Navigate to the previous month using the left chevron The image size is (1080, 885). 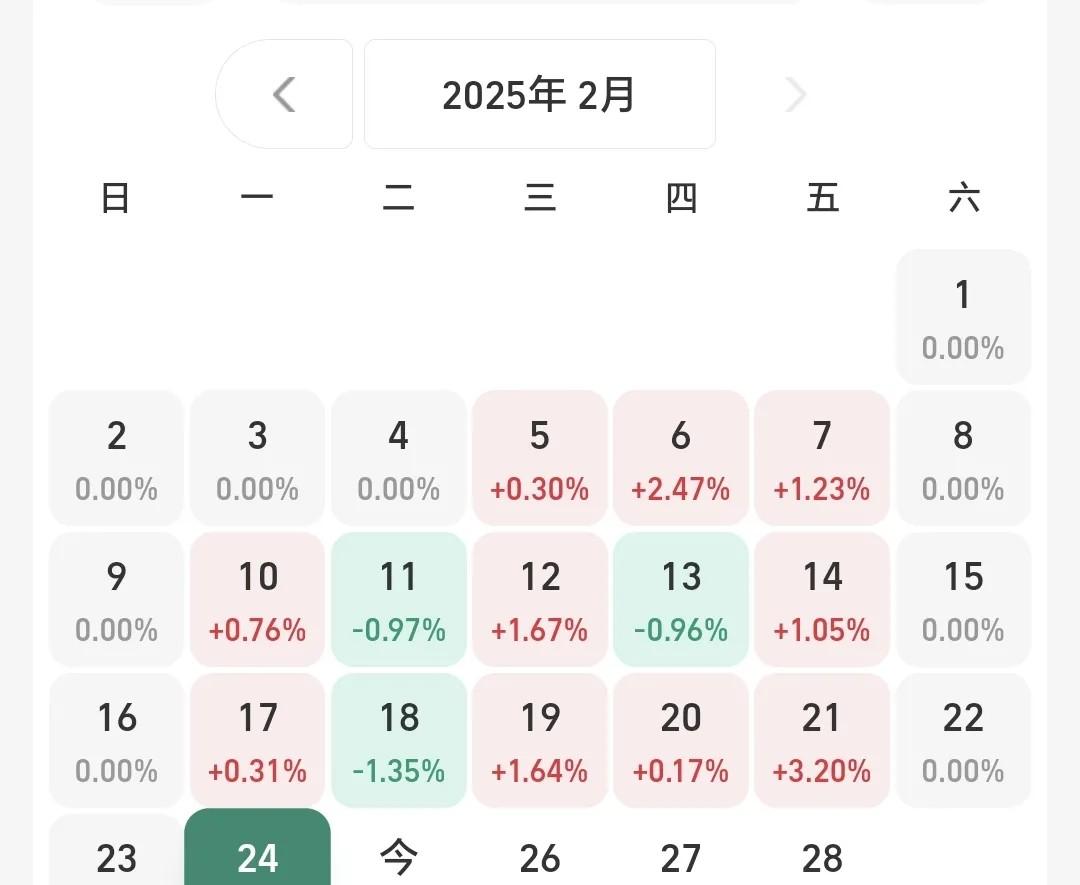point(284,94)
